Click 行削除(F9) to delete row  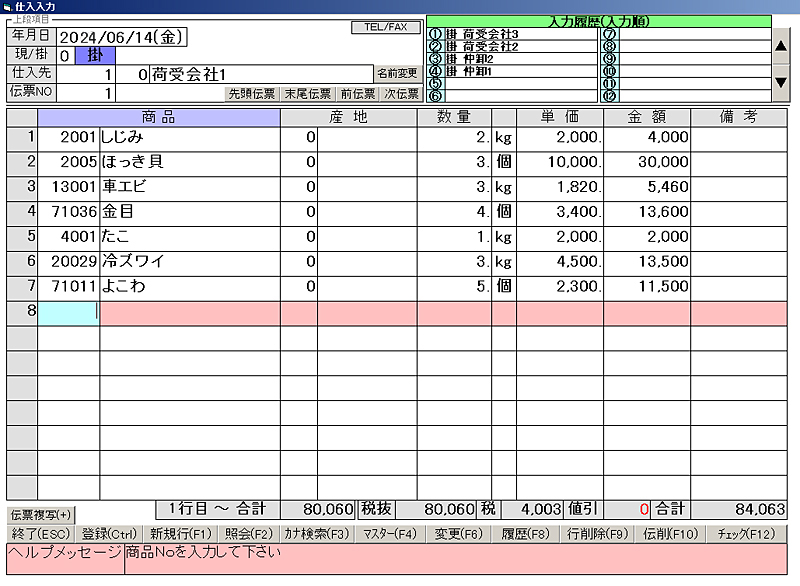pos(596,534)
